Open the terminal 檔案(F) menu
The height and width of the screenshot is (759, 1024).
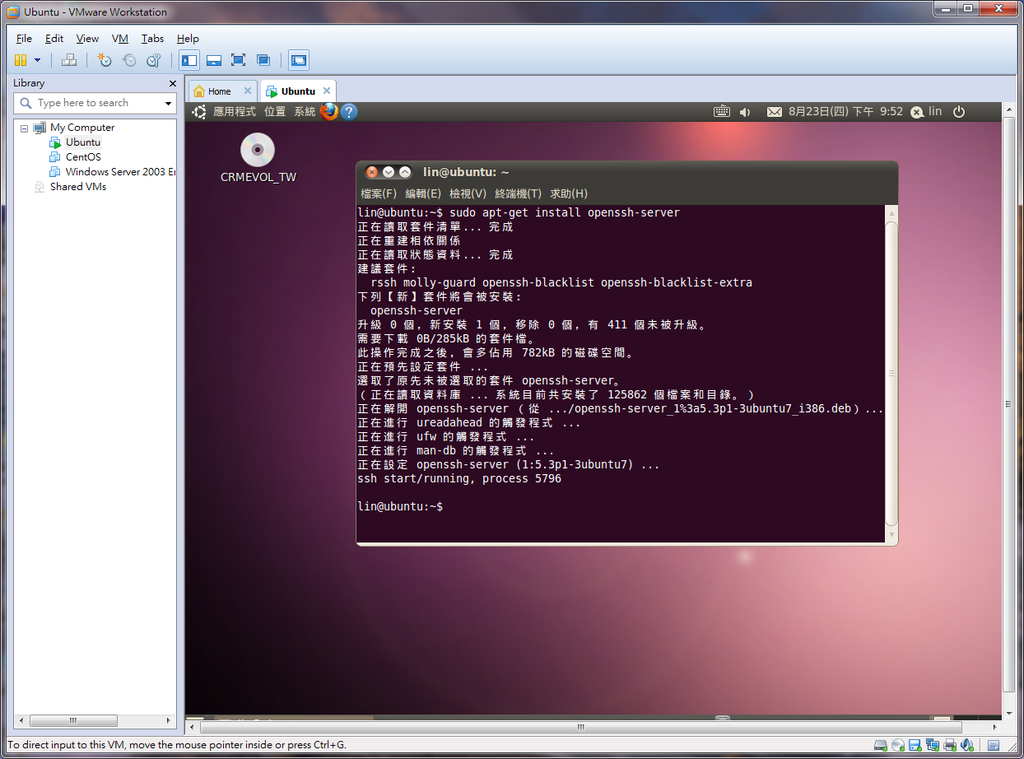pos(379,194)
